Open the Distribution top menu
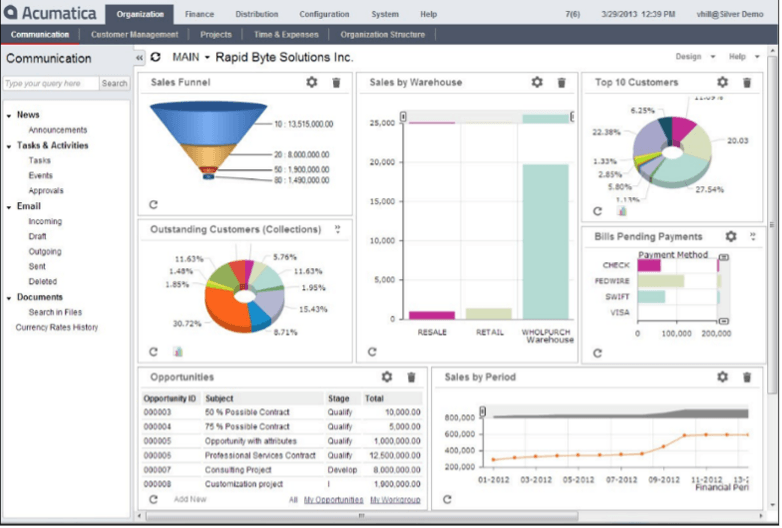Viewport: 782px width, 528px height. click(257, 14)
